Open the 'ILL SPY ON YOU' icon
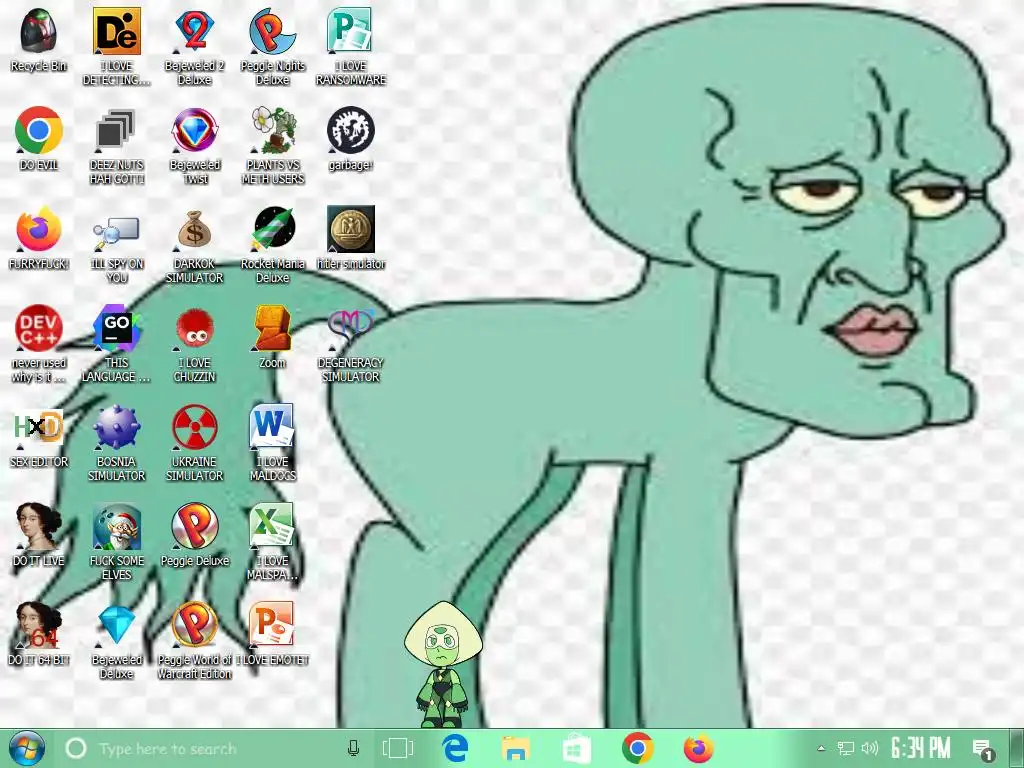 pos(116,232)
